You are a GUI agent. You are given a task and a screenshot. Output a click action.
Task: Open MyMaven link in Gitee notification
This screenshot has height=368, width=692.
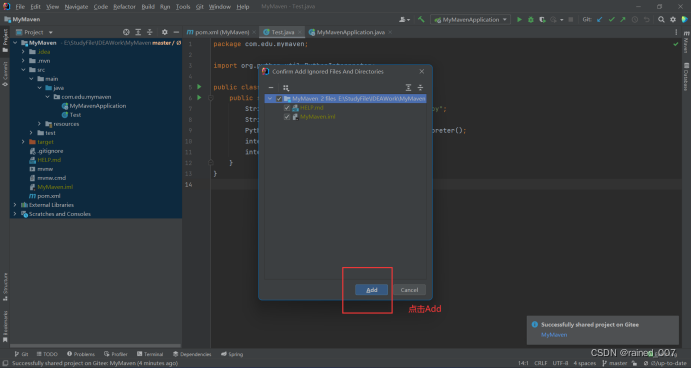[x=554, y=335]
